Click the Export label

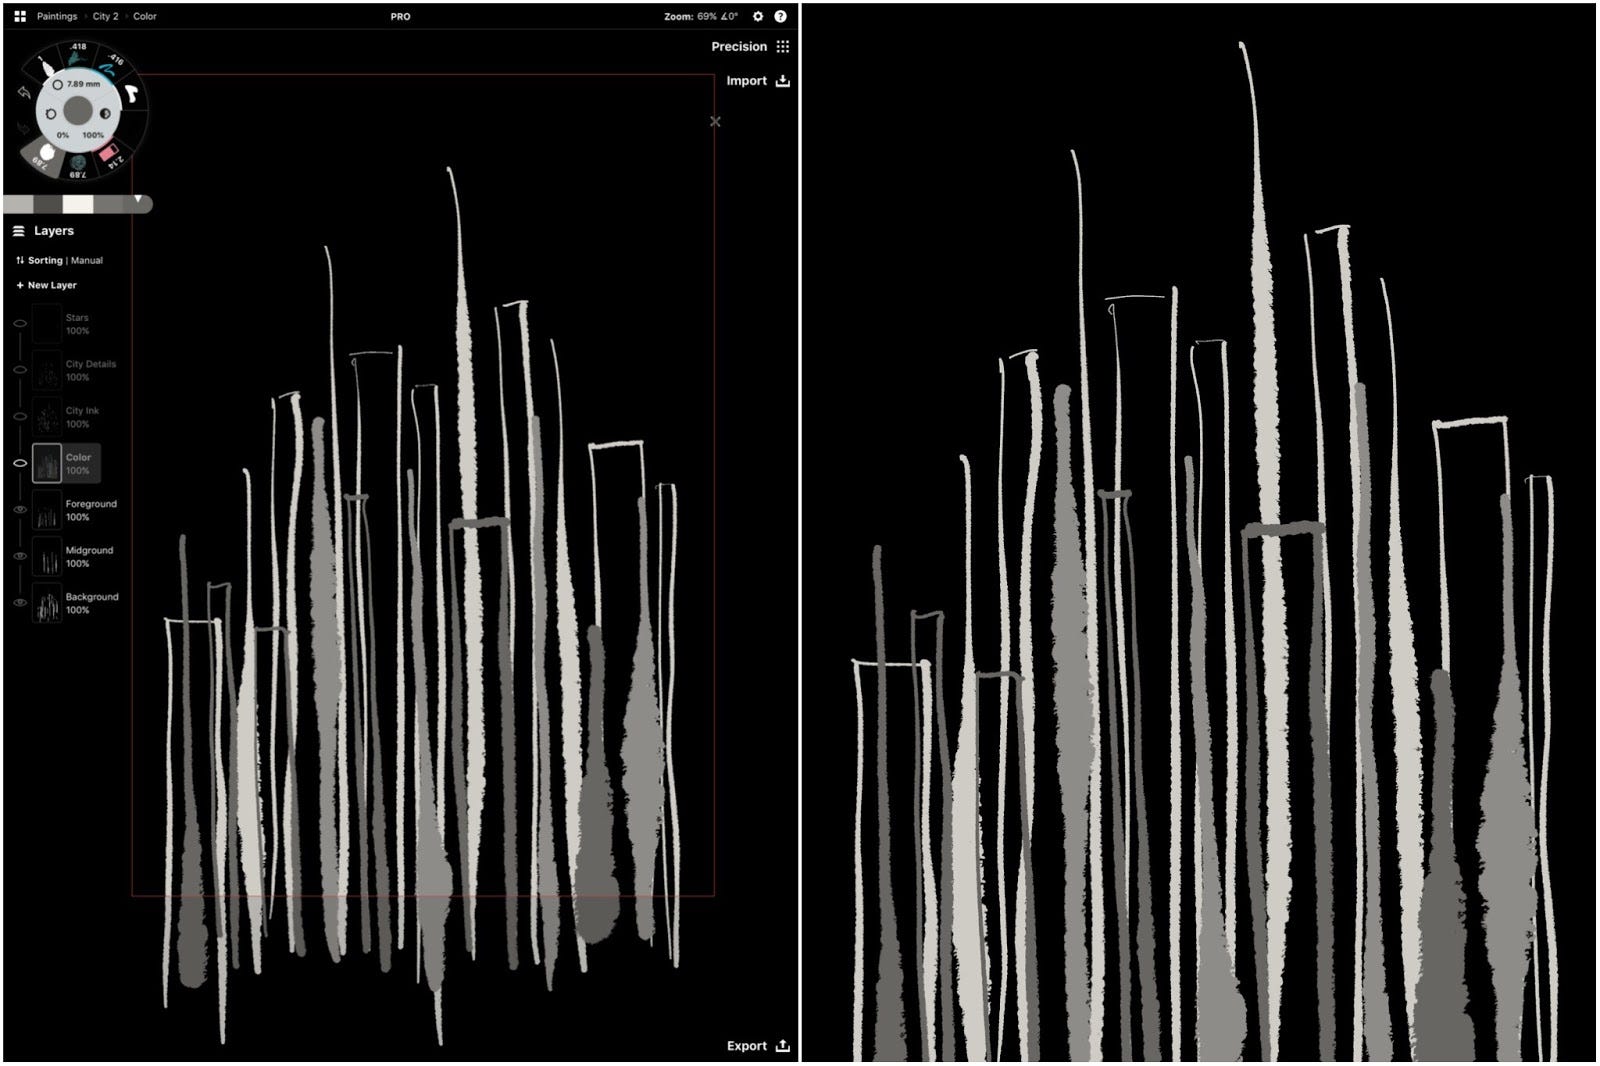coord(747,1046)
